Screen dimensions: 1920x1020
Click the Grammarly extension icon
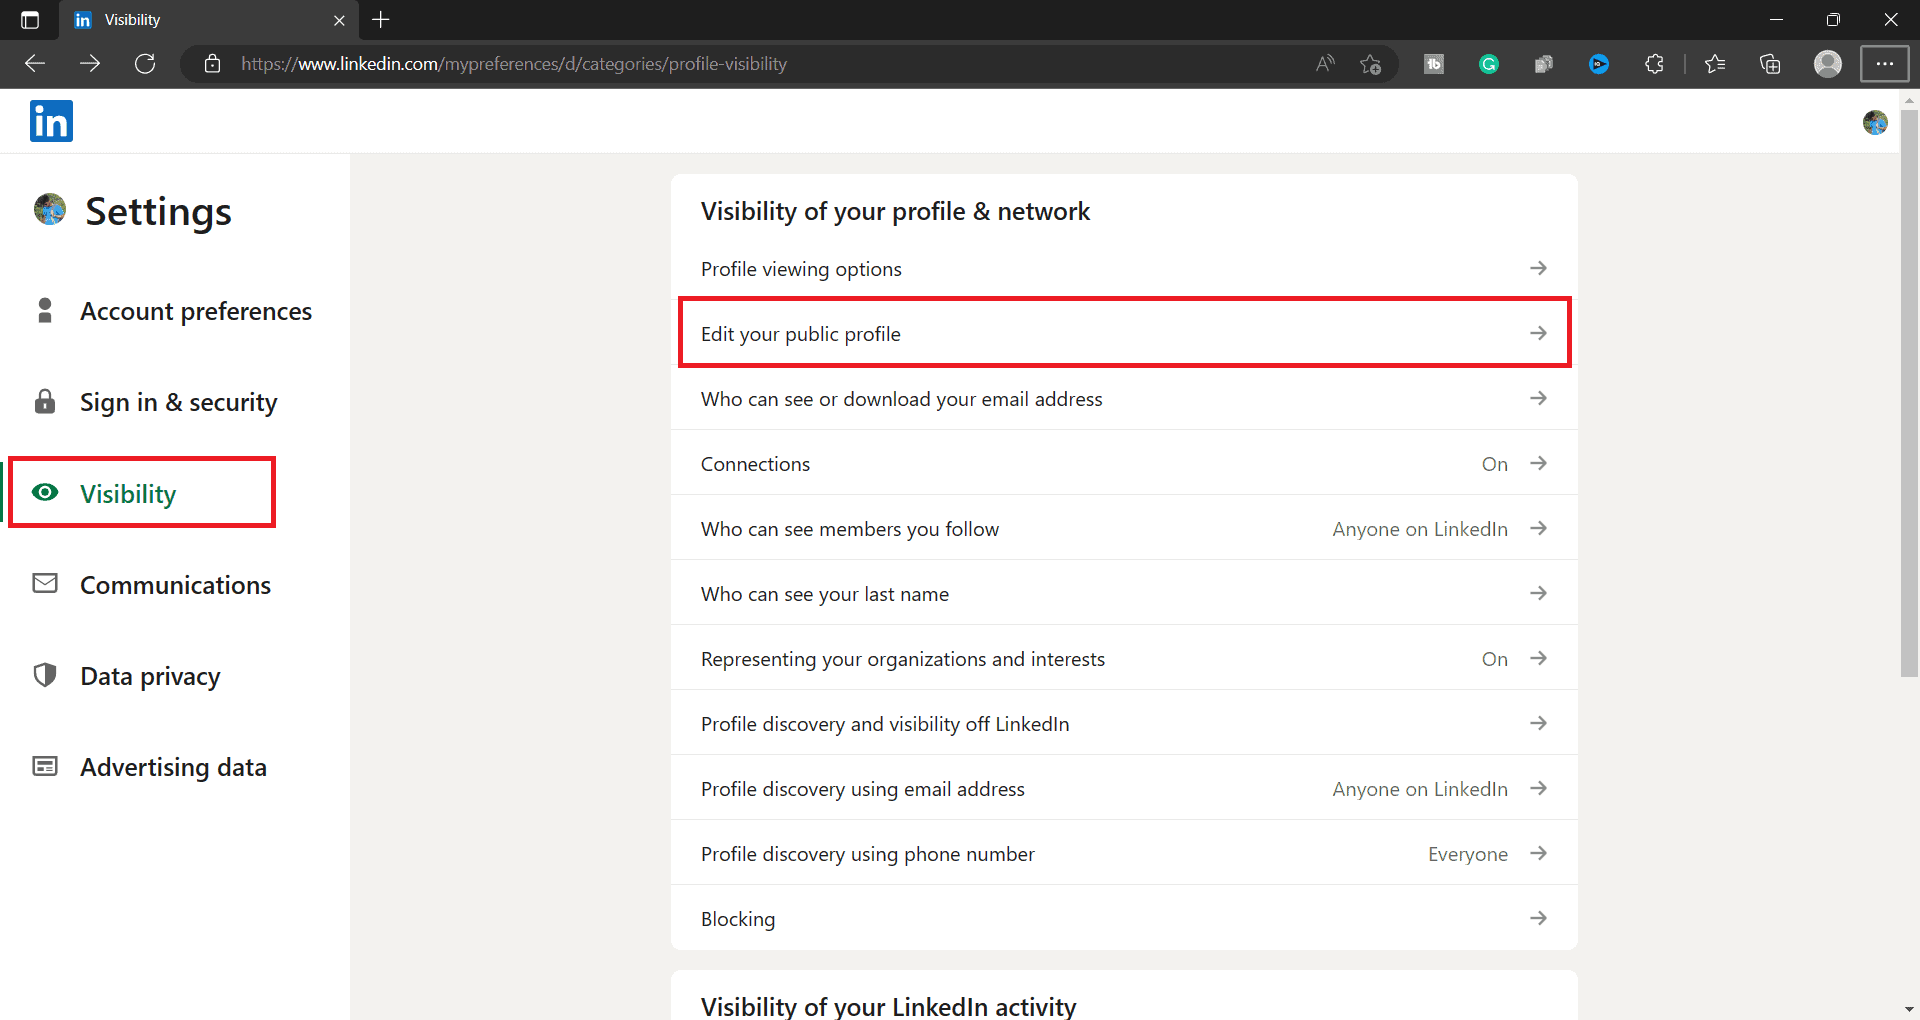pyautogui.click(x=1489, y=64)
